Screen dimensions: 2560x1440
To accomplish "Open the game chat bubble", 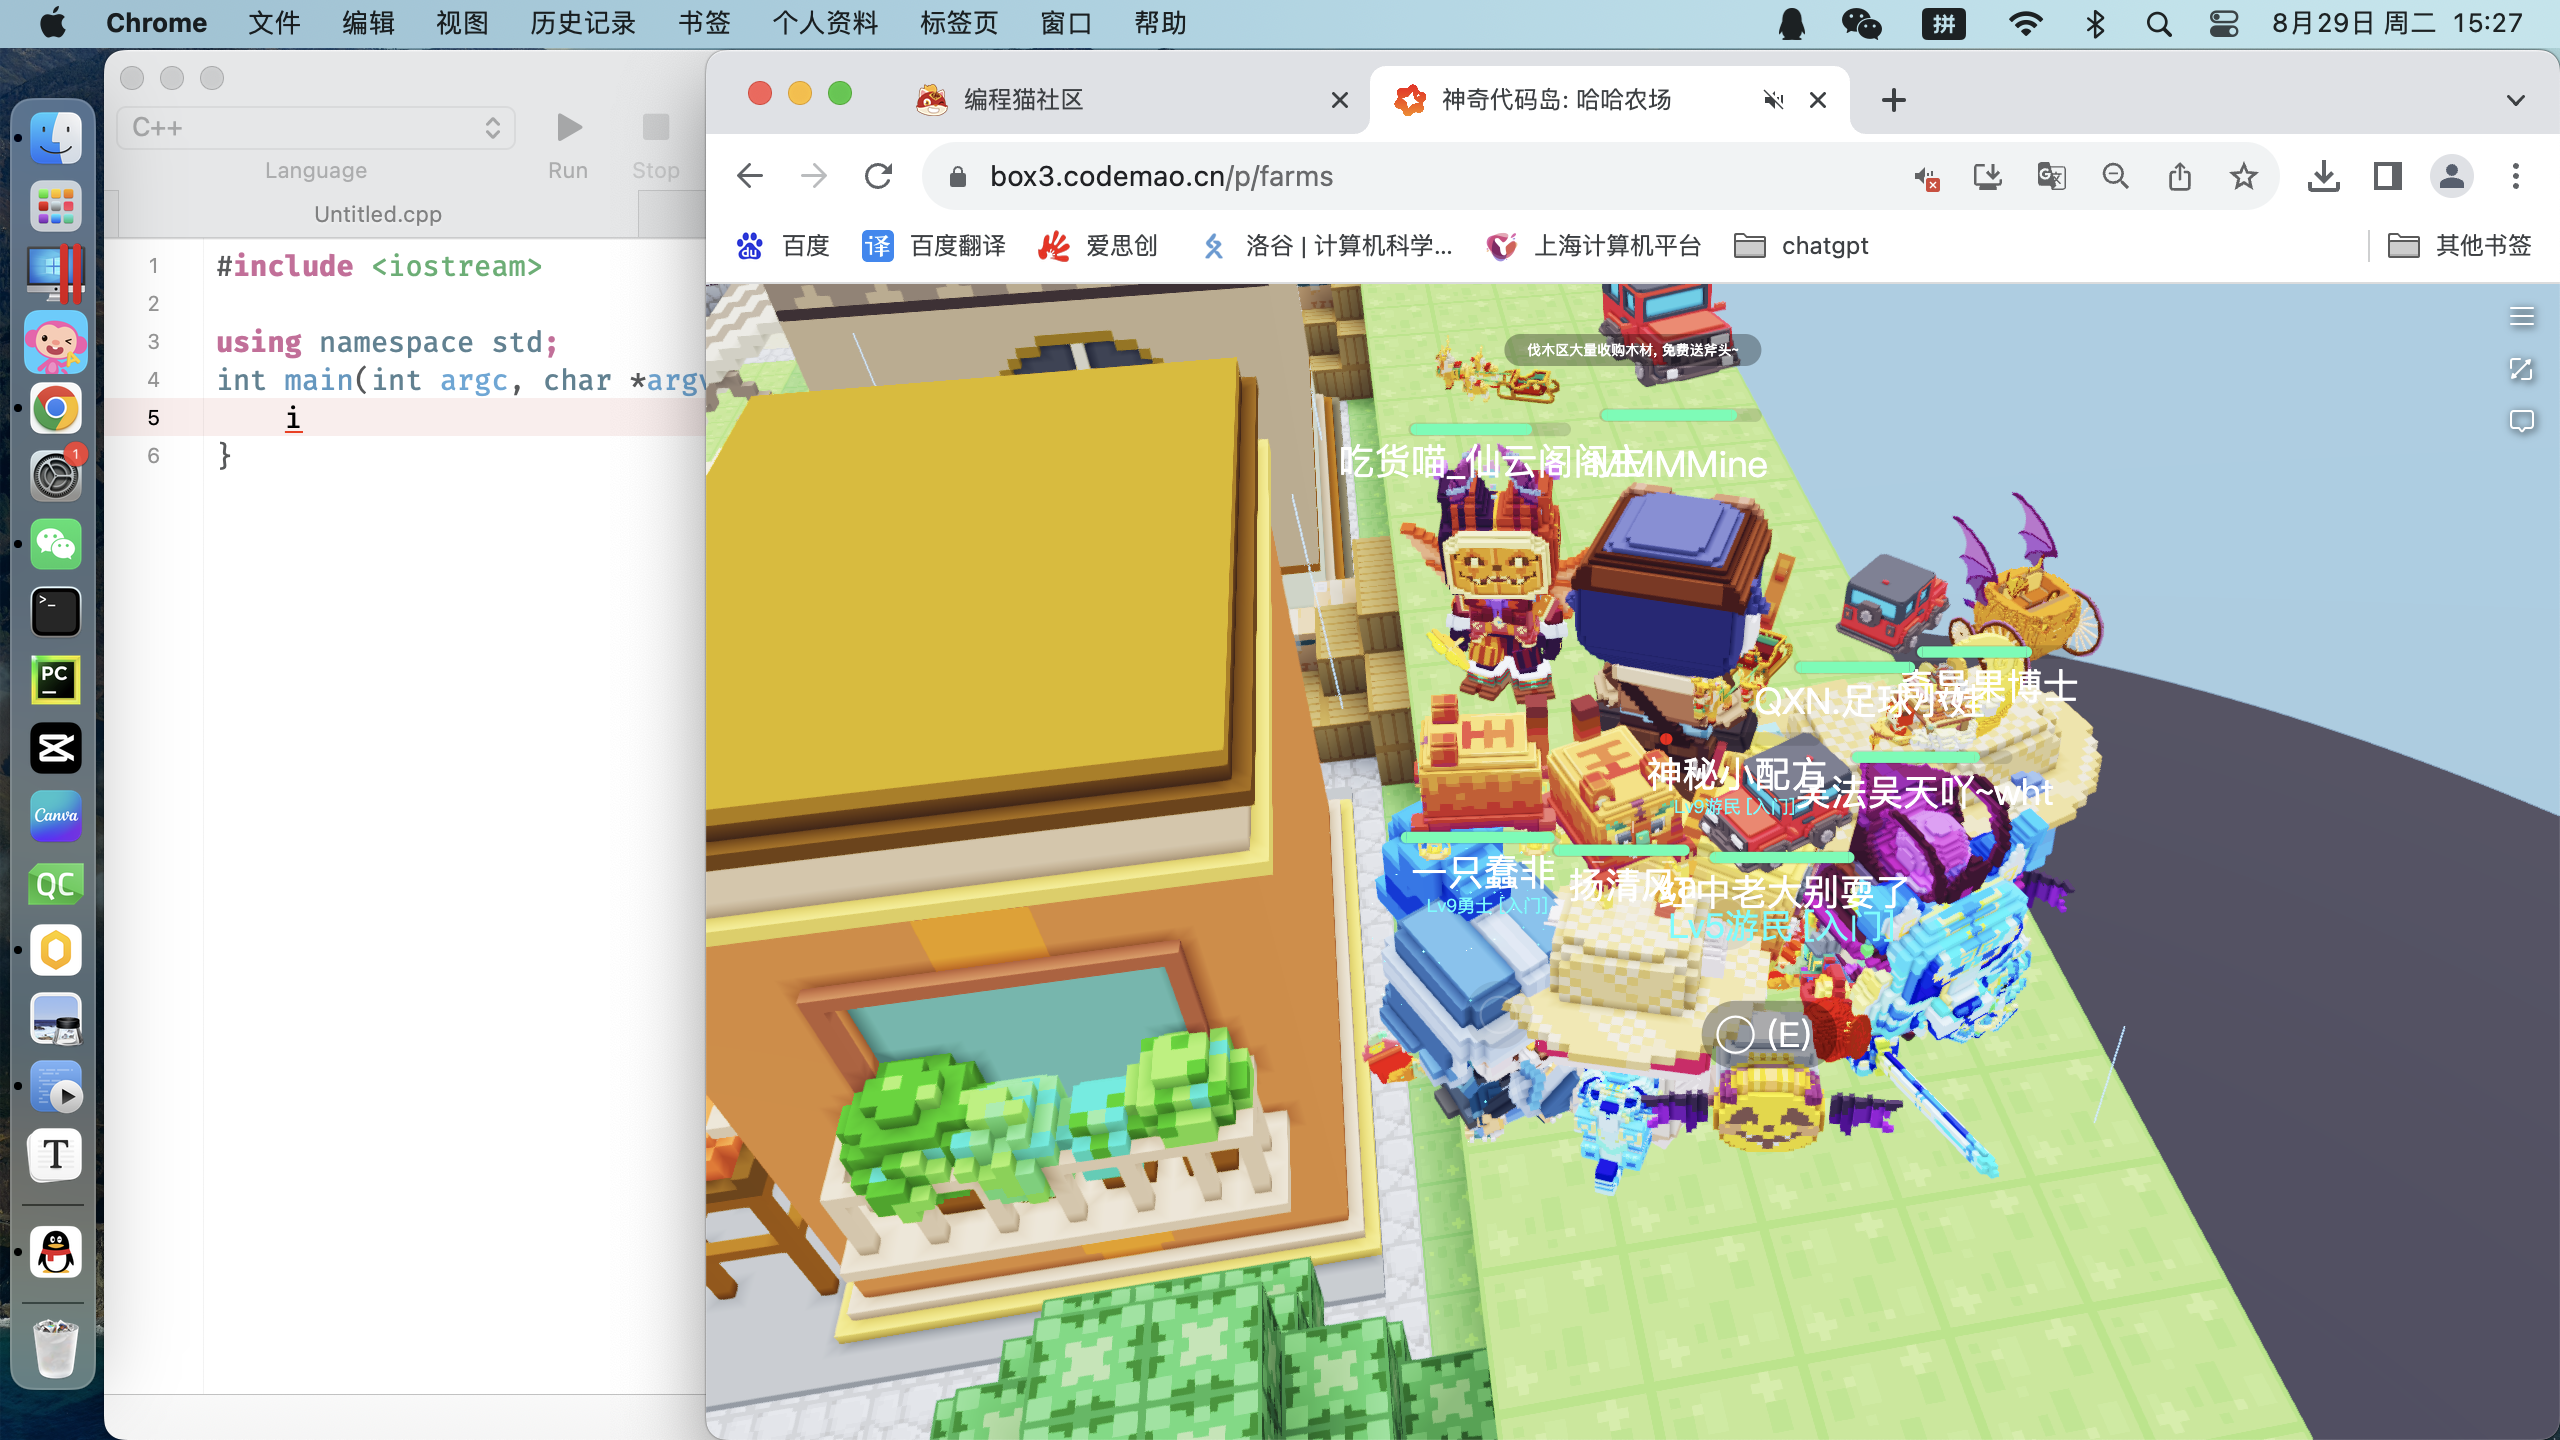I will click(2522, 422).
